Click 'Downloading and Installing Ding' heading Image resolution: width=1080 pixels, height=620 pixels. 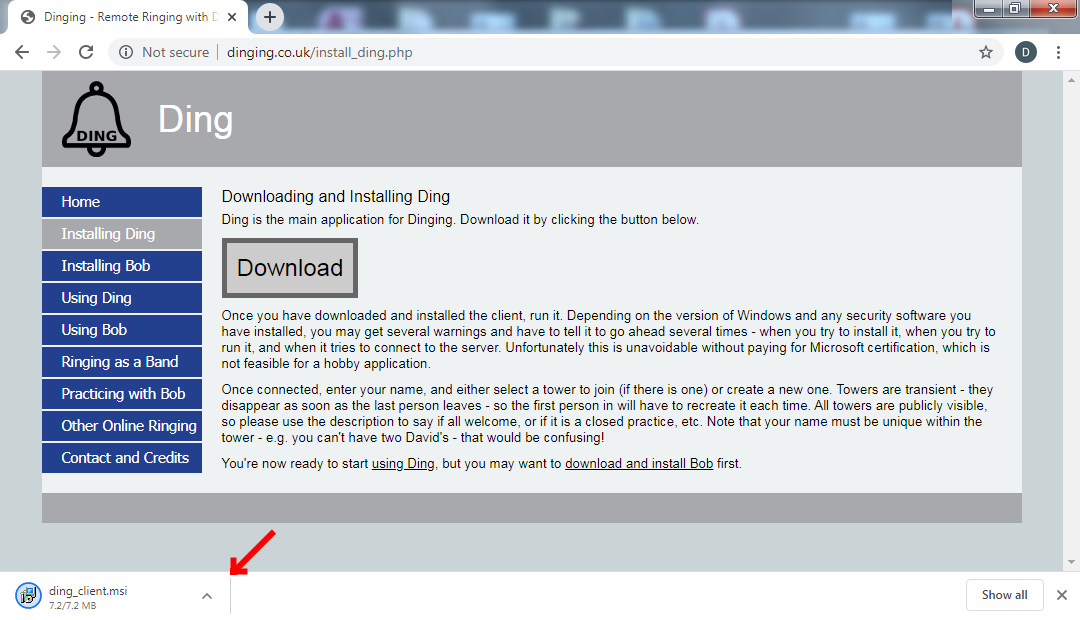335,196
